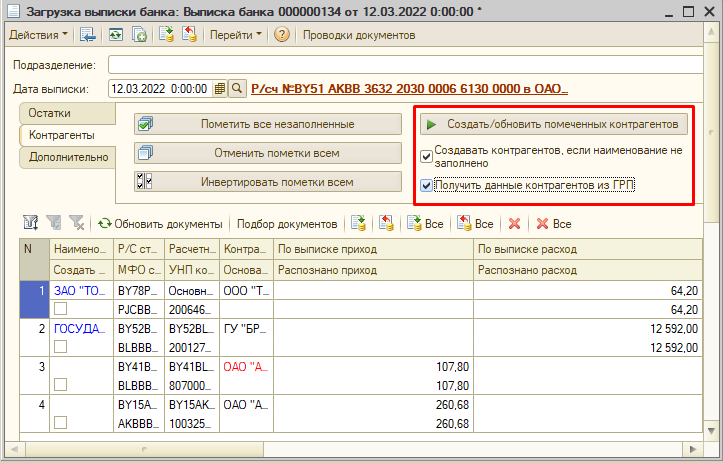Open the Действия dropdown menu
The image size is (723, 463).
[38, 35]
